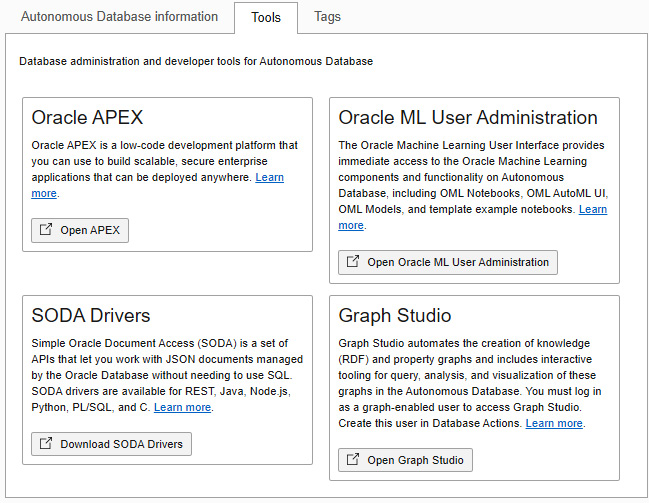649x503 pixels.
Task: Click the Graph Studio heading
Action: coord(395,315)
